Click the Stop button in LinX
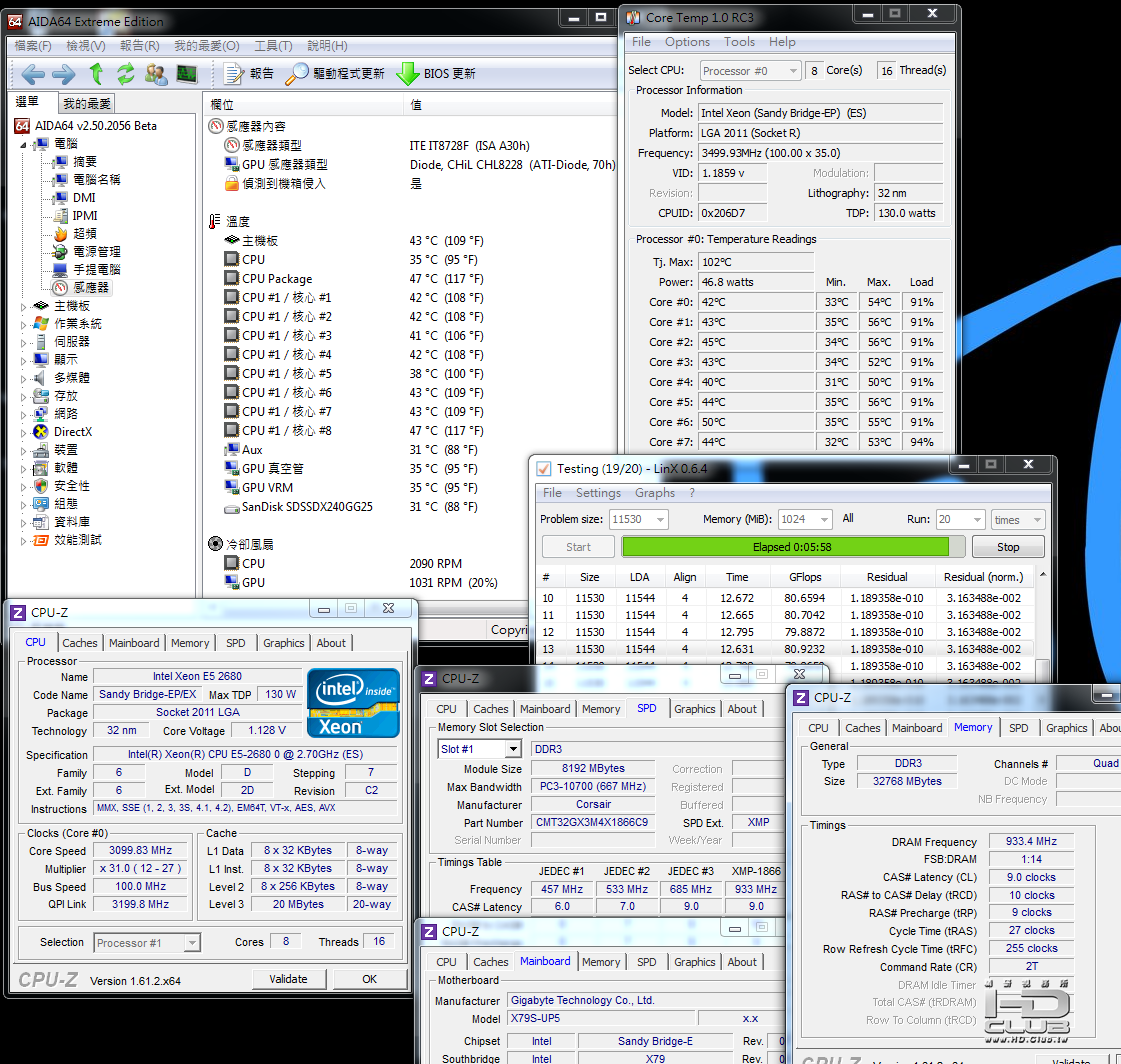The width and height of the screenshot is (1121, 1064). (x=1008, y=546)
